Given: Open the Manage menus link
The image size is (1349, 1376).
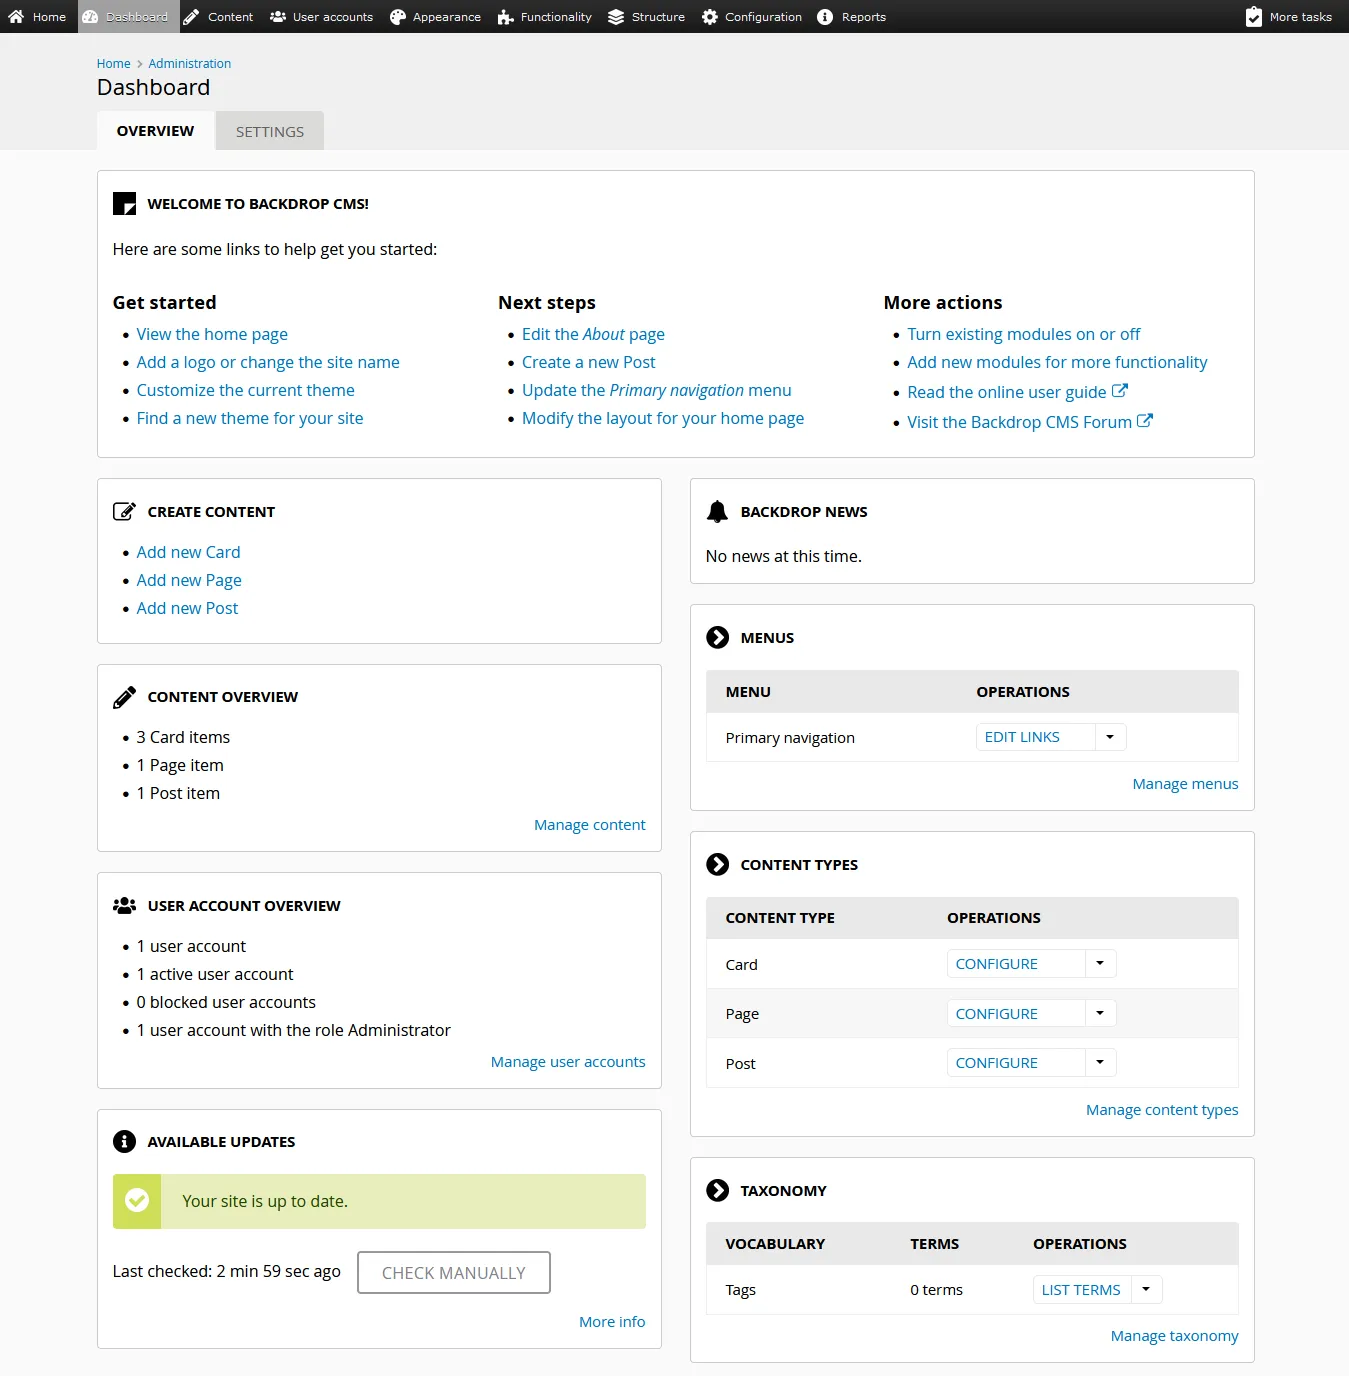Looking at the screenshot, I should (x=1185, y=784).
